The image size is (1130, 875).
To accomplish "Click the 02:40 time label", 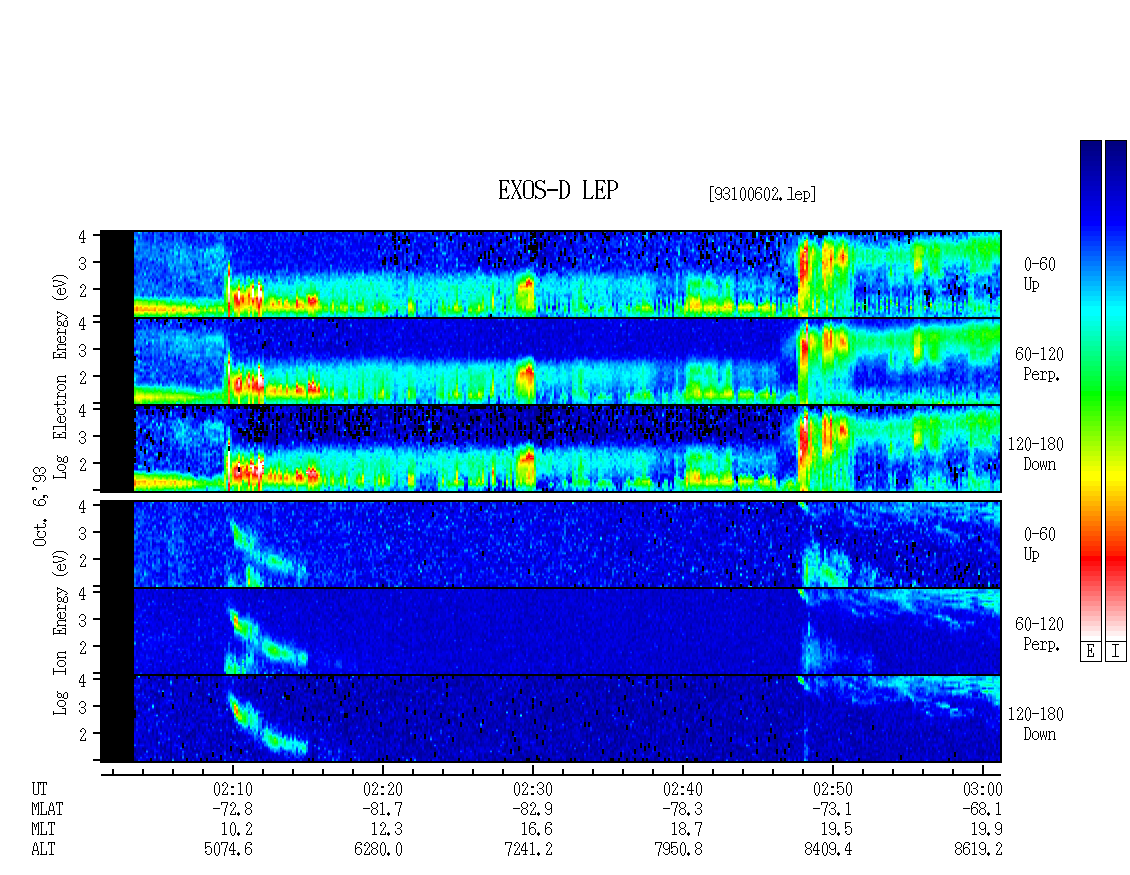I will tap(682, 789).
